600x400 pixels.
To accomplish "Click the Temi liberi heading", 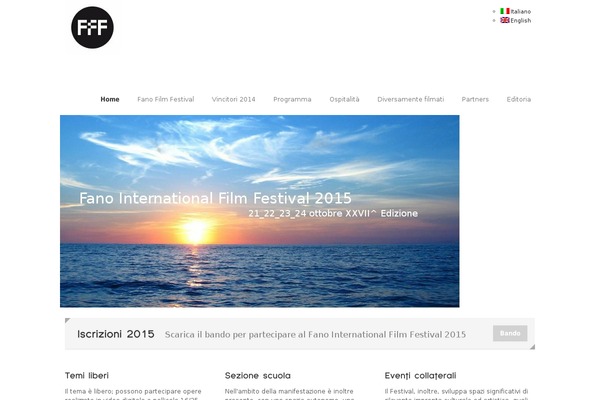I will pyautogui.click(x=87, y=376).
